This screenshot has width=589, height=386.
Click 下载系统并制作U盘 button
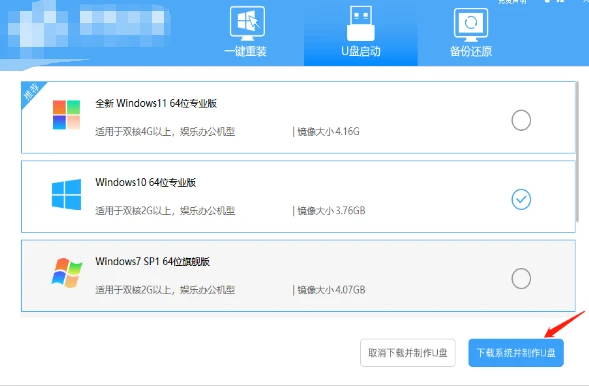point(516,353)
